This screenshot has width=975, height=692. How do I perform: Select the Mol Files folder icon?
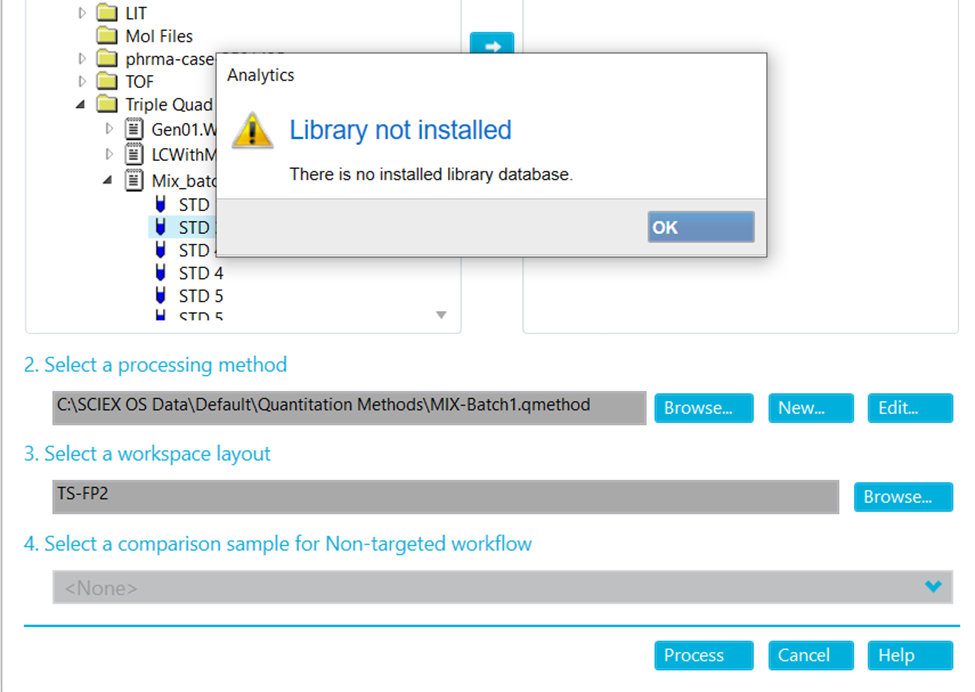107,36
